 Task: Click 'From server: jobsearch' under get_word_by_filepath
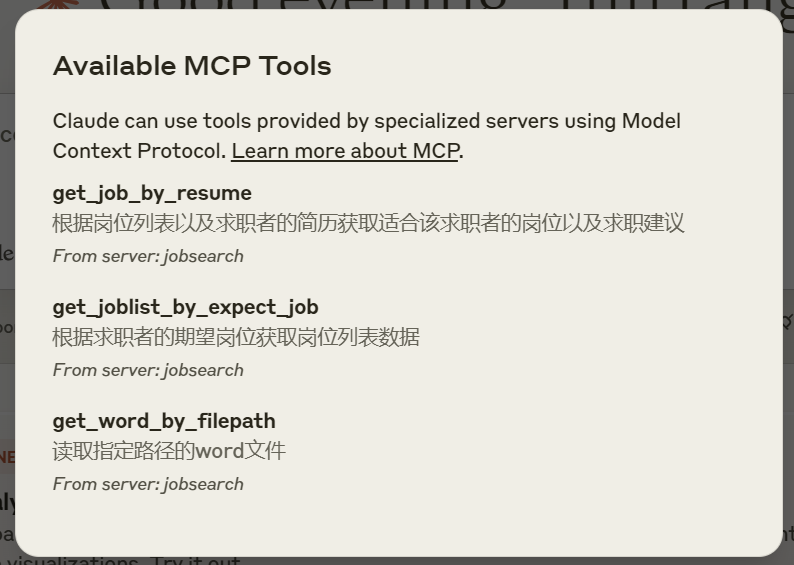(148, 484)
